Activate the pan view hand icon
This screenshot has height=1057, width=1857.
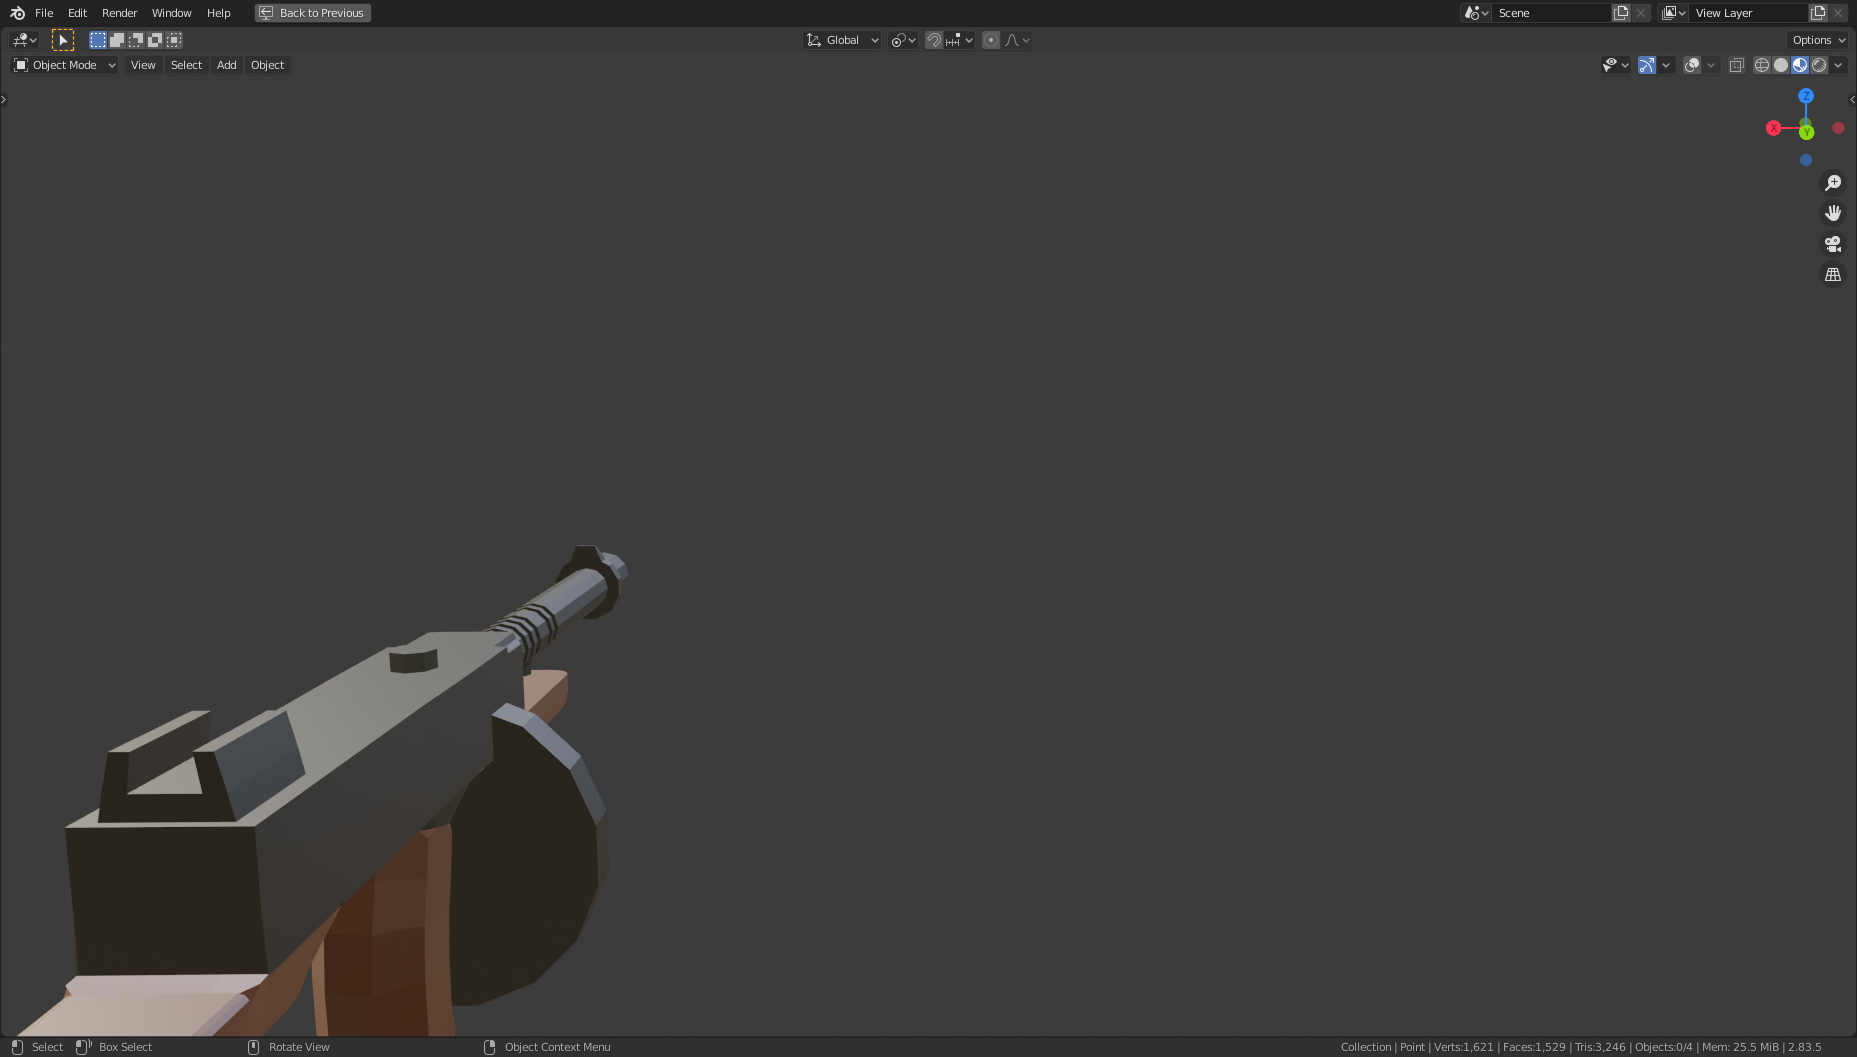click(1833, 212)
